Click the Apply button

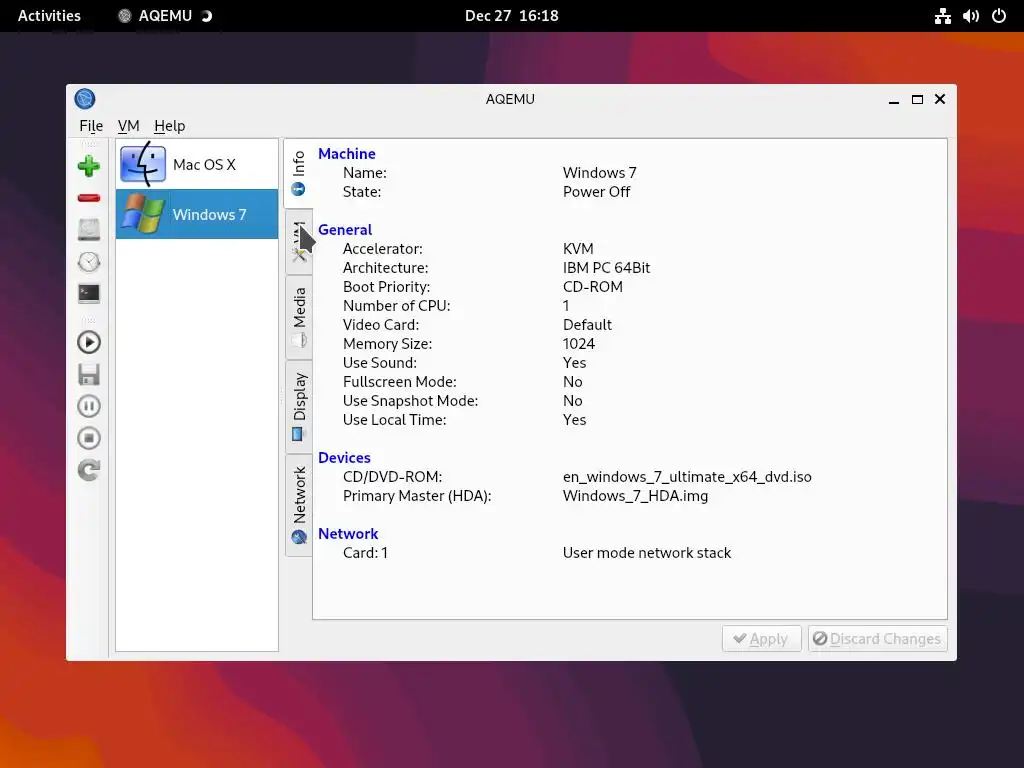[x=761, y=639]
